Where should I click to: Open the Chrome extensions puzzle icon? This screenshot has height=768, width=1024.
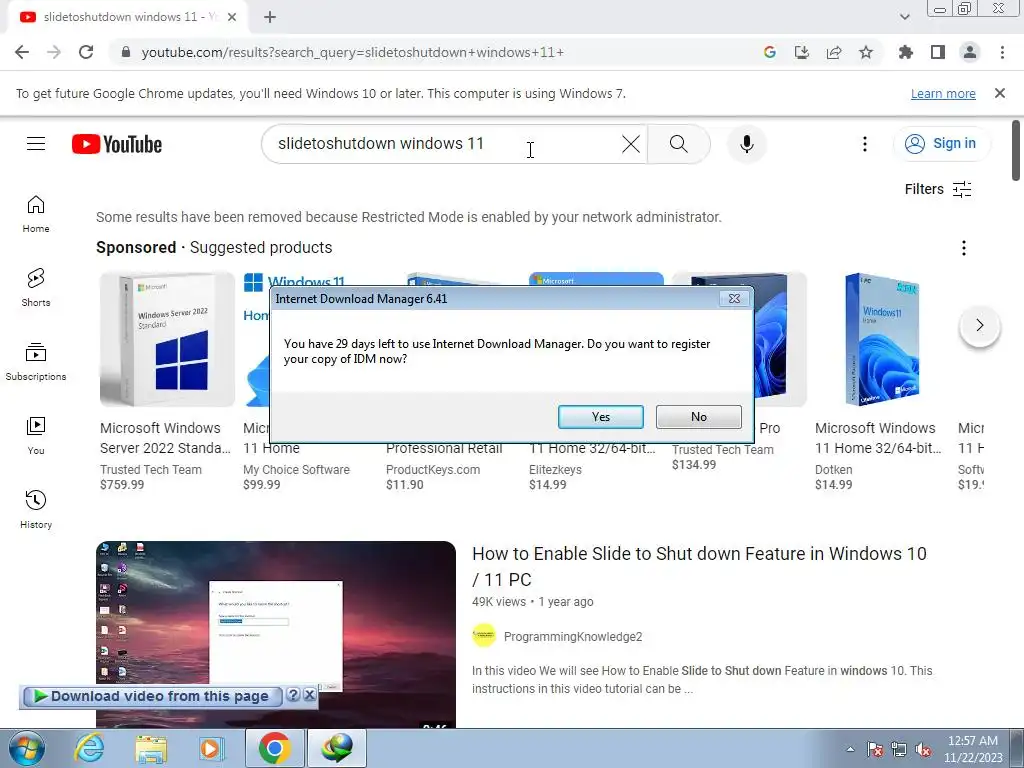pyautogui.click(x=905, y=52)
